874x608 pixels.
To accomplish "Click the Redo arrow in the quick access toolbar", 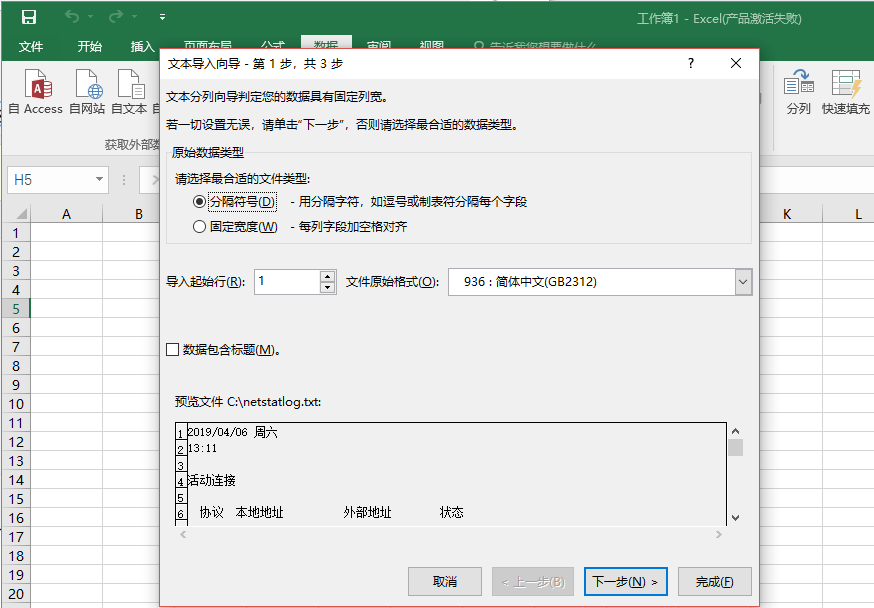I will click(116, 16).
